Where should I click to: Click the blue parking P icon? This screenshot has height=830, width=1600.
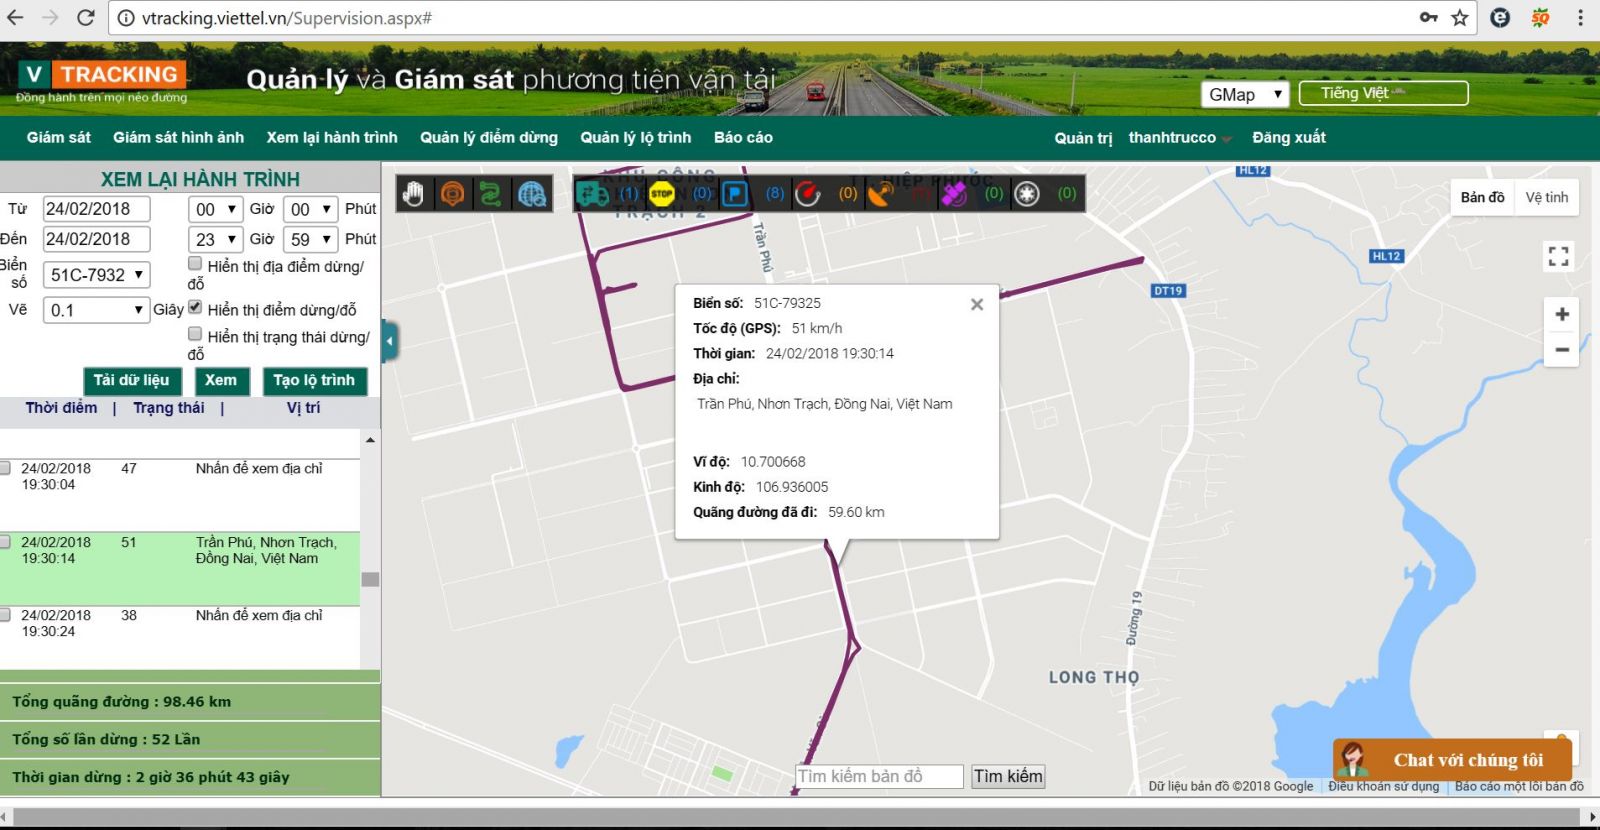point(735,194)
